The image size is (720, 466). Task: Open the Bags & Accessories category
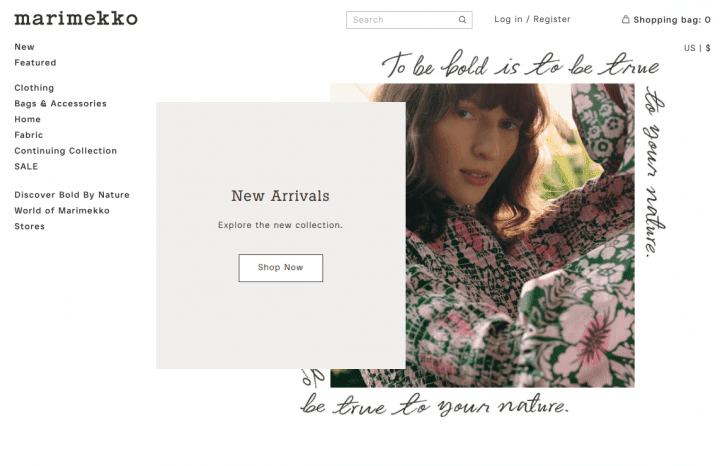pyautogui.click(x=60, y=103)
